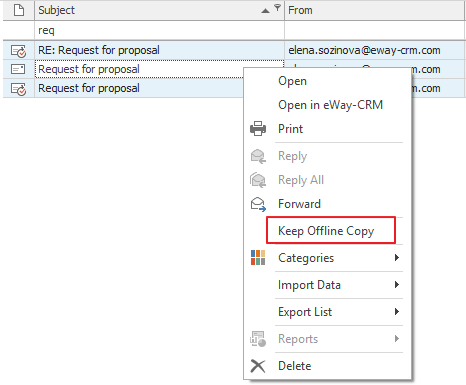
Task: Click the email icon beside RE: Request for proposal
Action: pos(18,51)
